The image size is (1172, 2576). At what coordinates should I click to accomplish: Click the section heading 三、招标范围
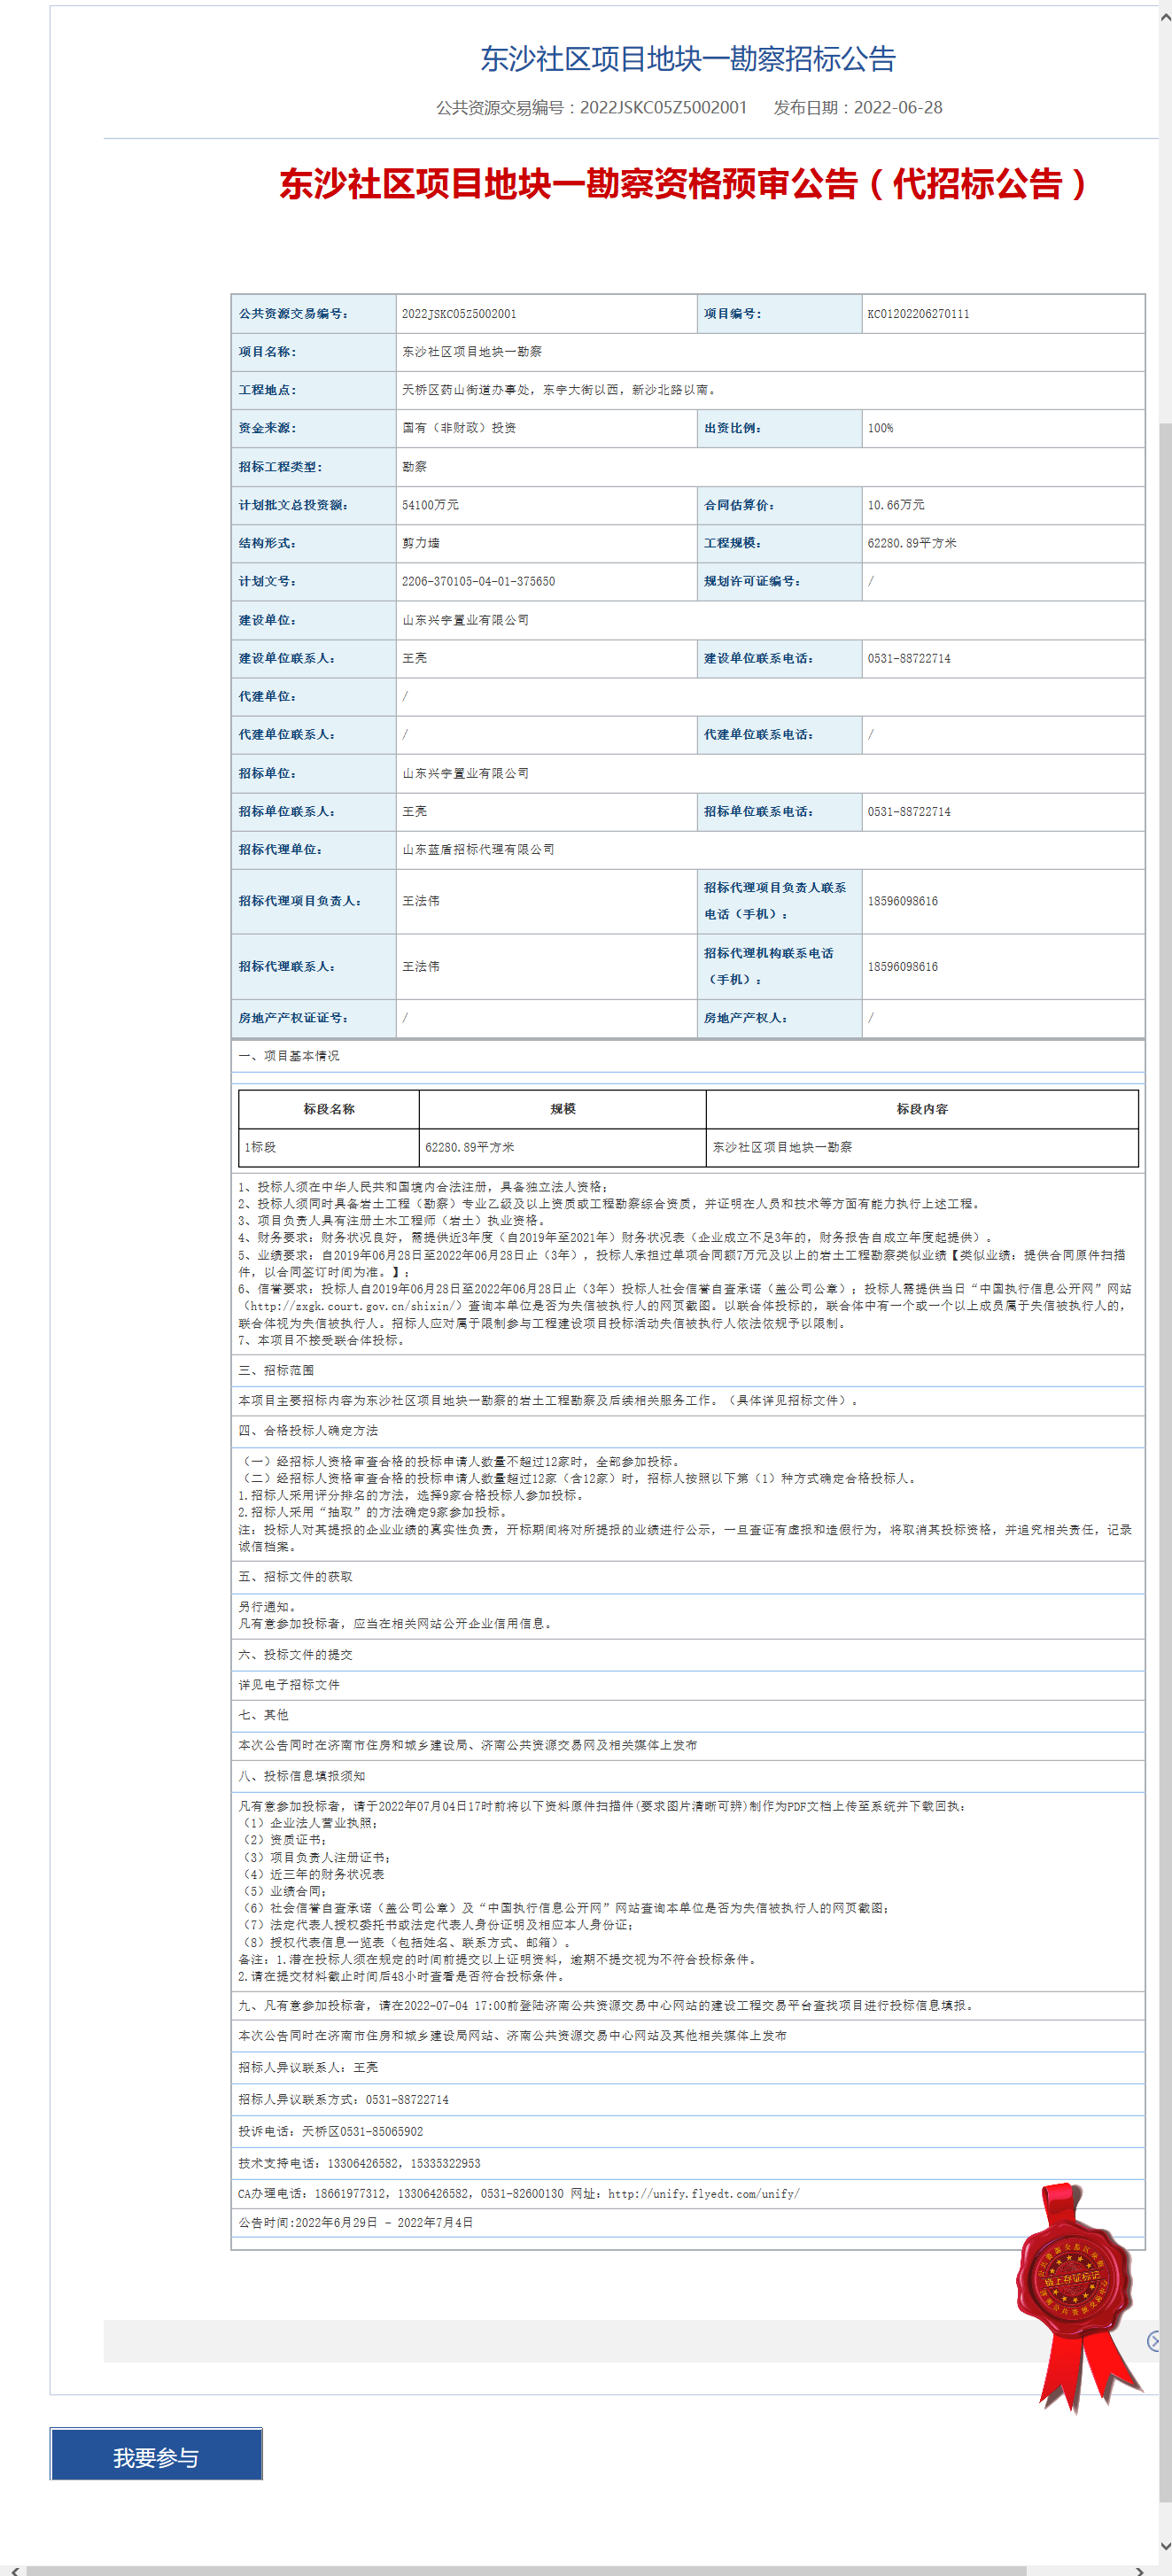276,1370
